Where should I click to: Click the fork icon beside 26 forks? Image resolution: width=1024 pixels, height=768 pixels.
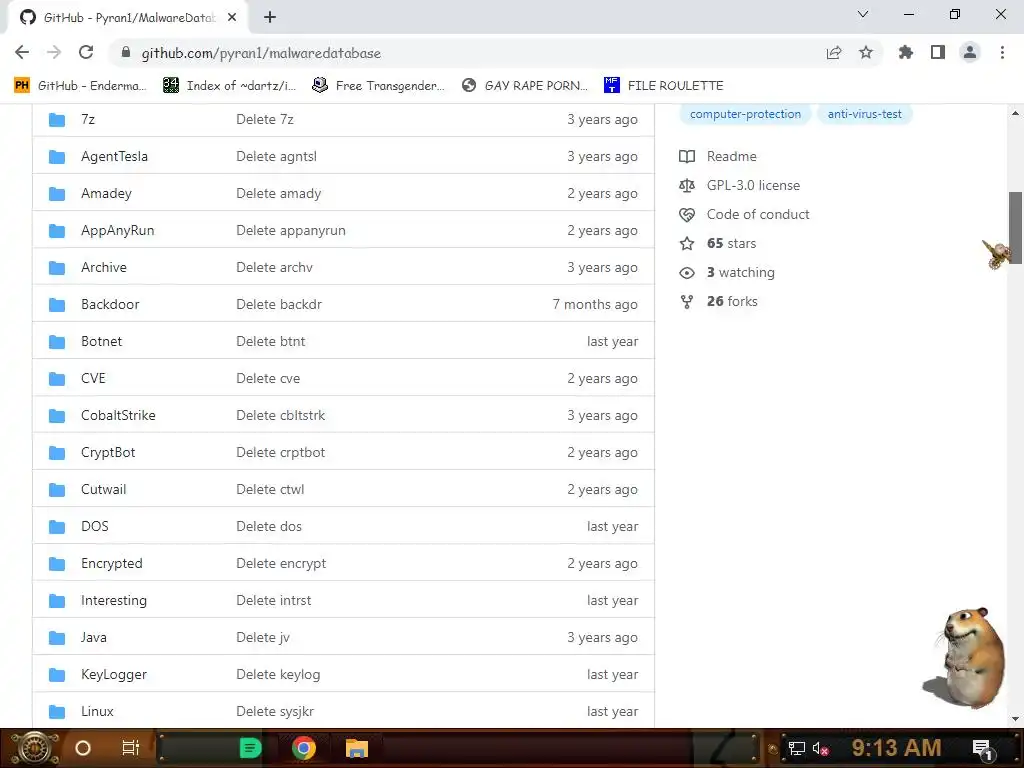(x=686, y=302)
